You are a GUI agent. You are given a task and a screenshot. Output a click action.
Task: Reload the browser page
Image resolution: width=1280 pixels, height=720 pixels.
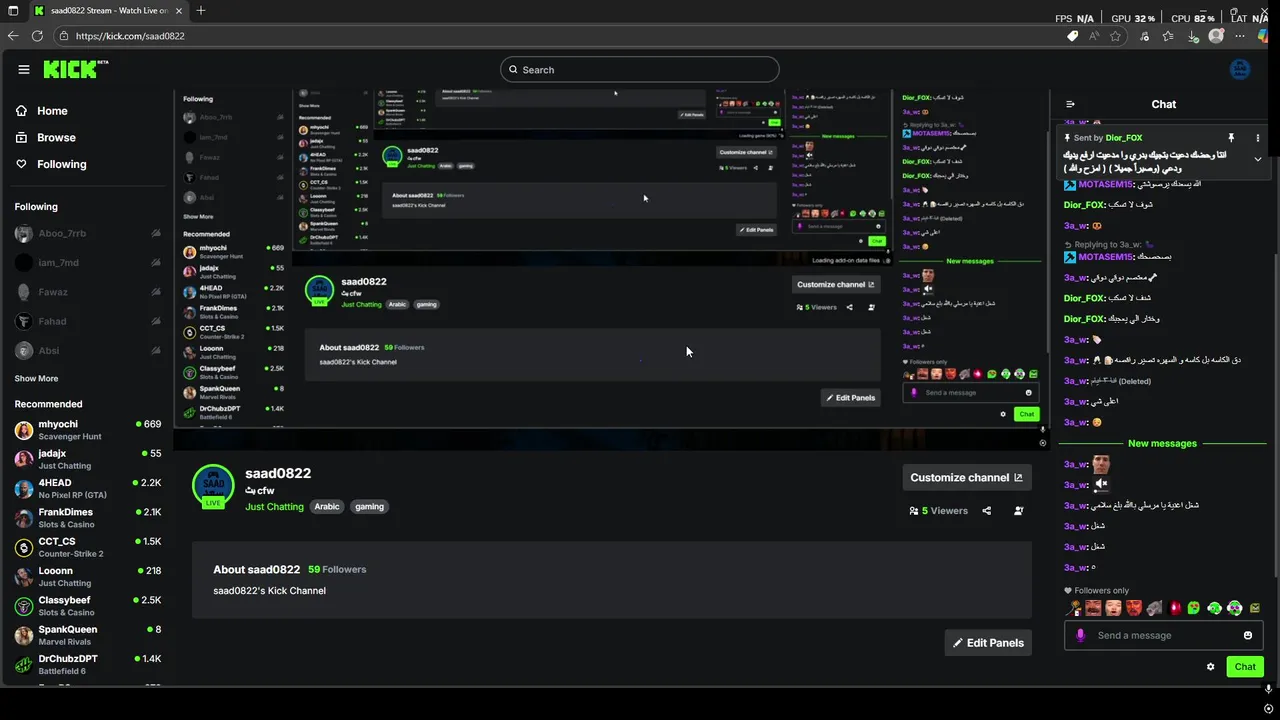[x=37, y=36]
